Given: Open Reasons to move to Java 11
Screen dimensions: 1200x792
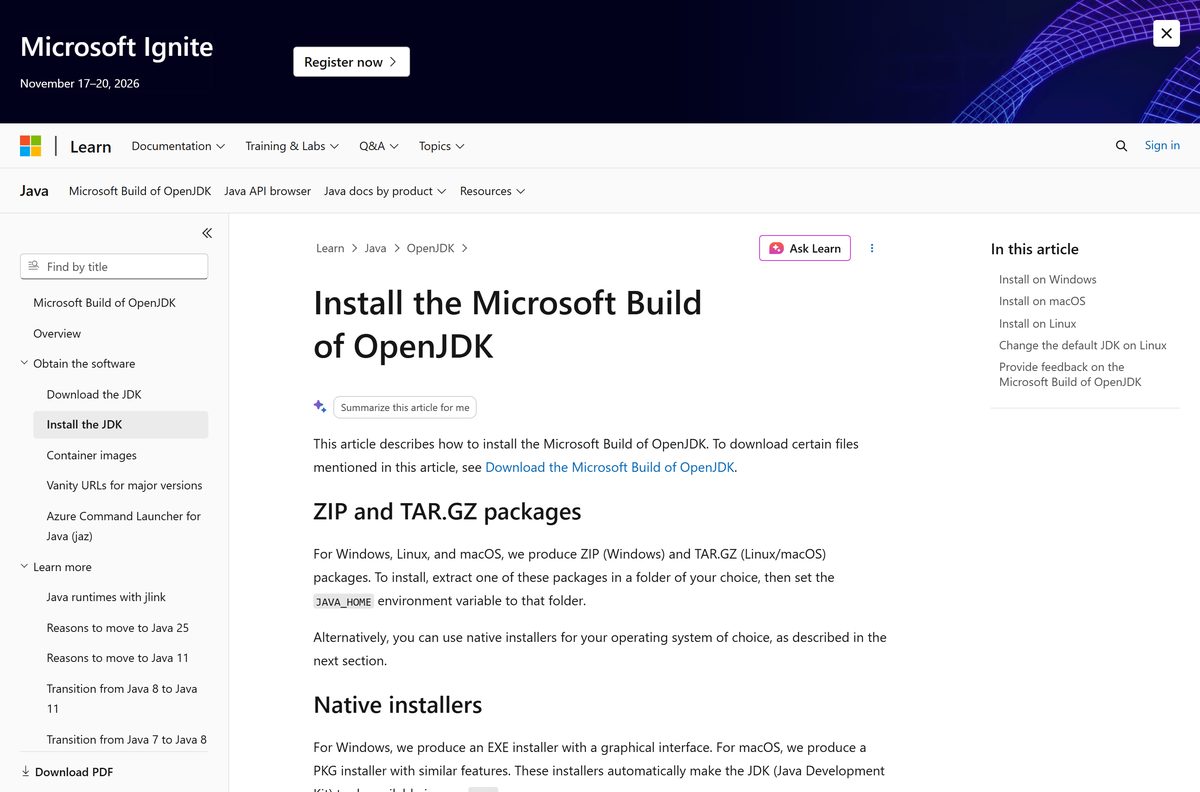Looking at the screenshot, I should (x=117, y=658).
